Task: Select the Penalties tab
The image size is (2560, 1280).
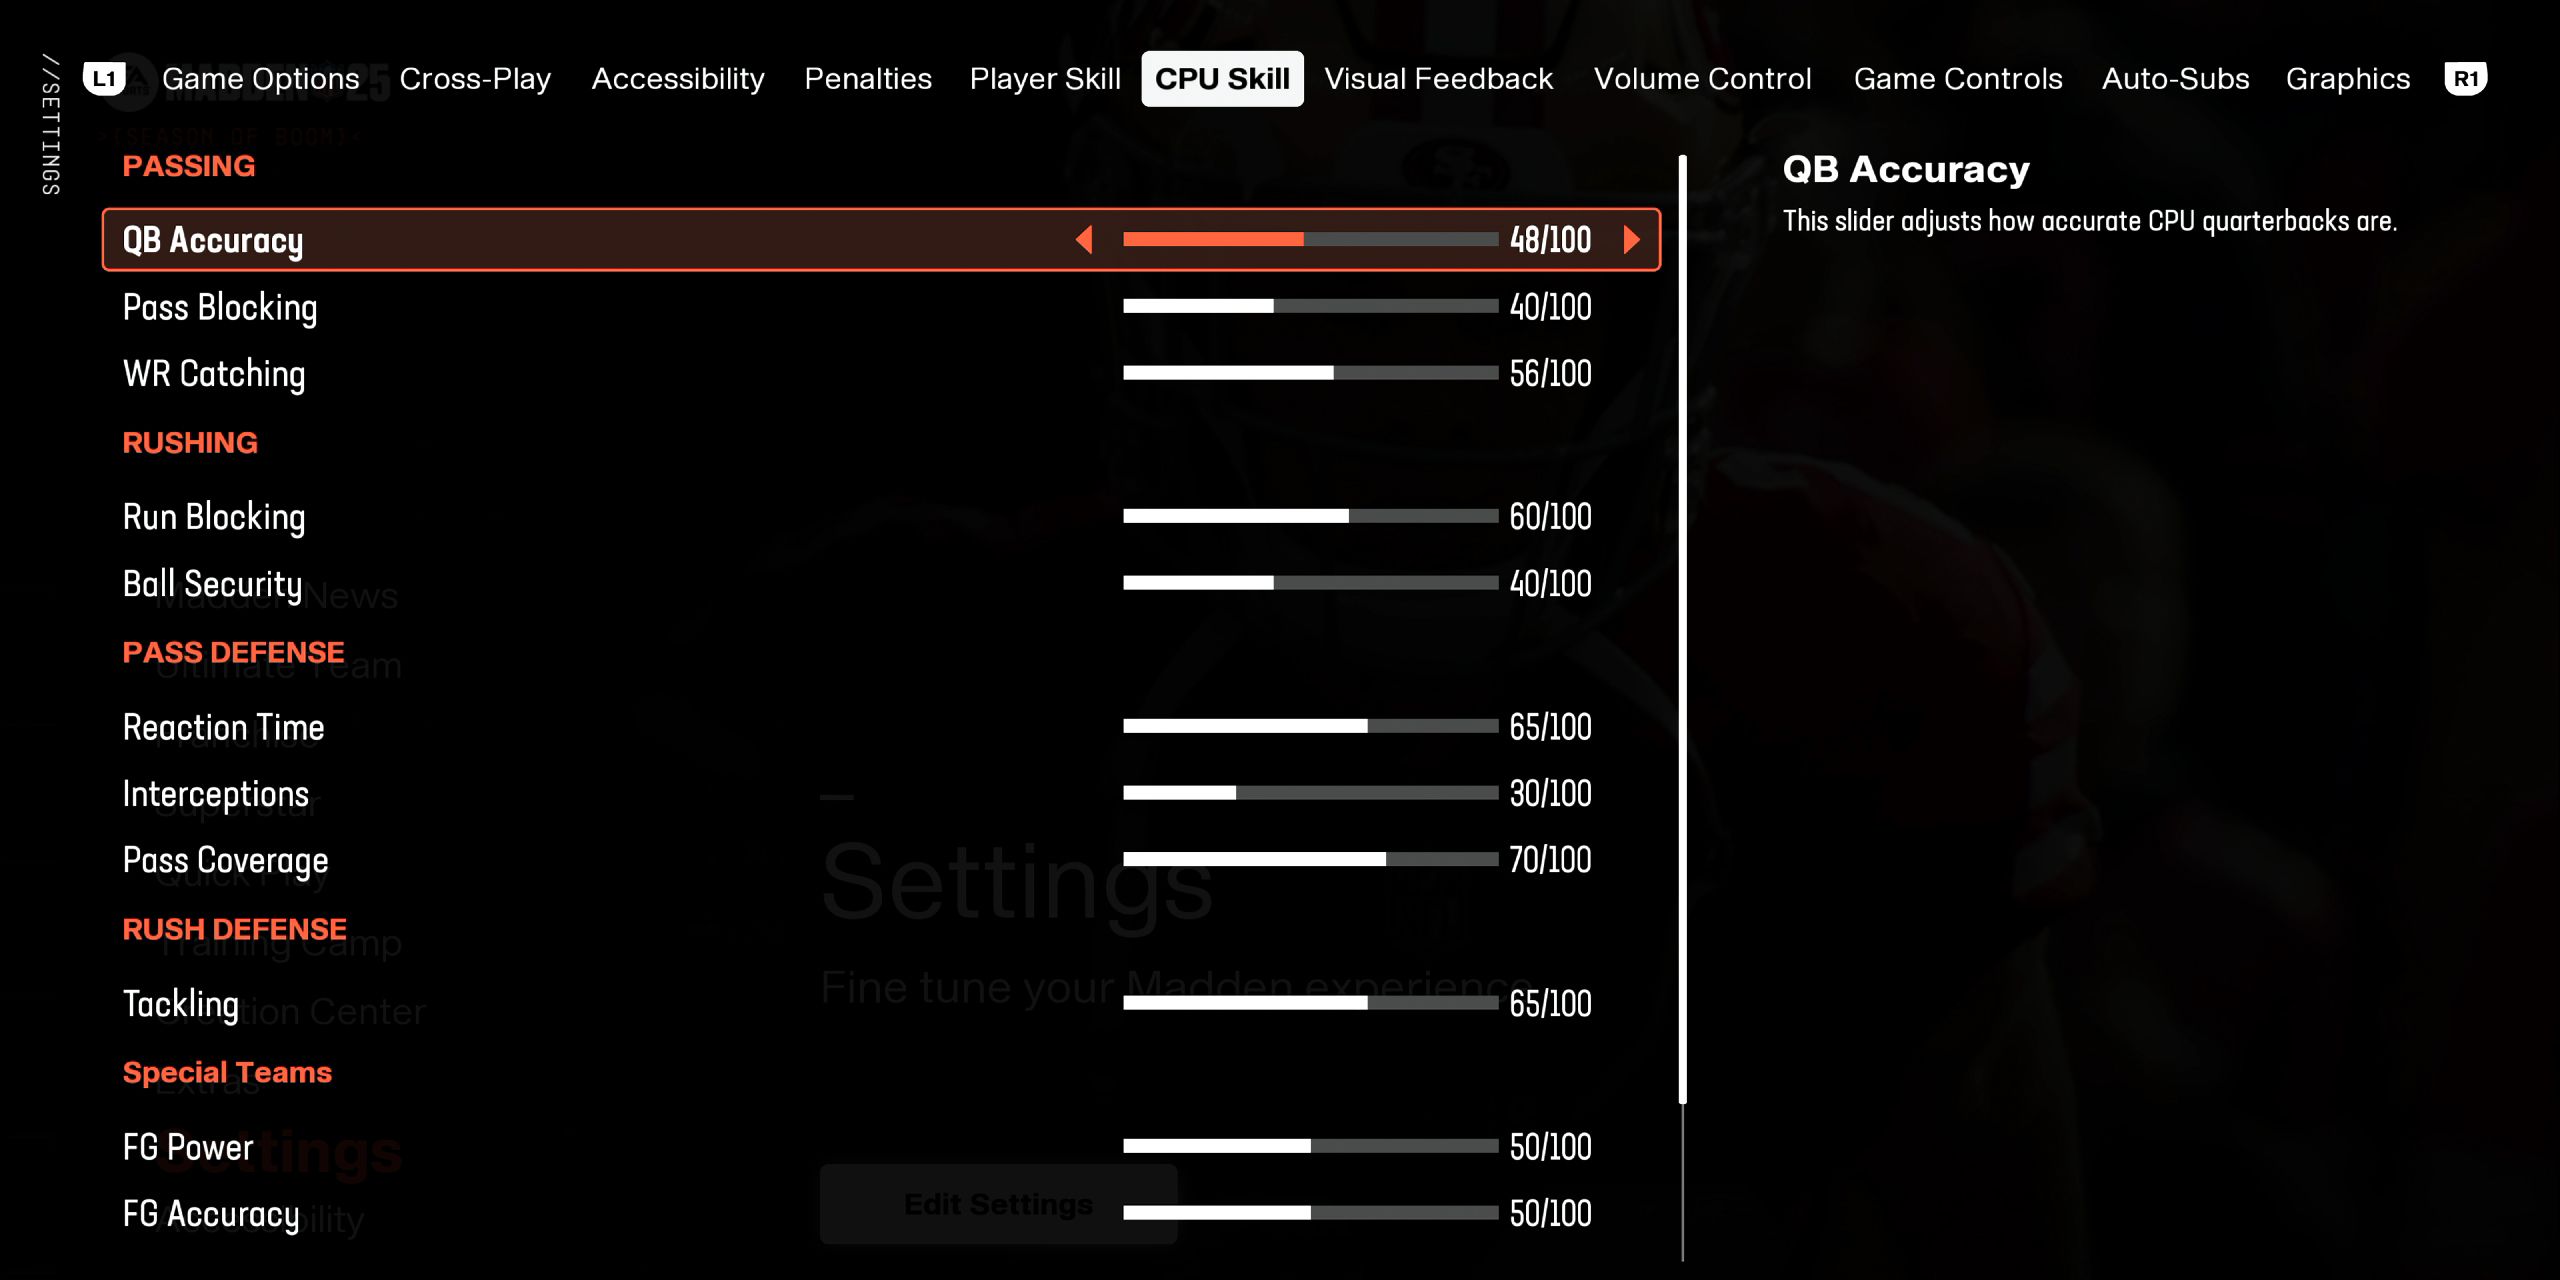Action: coord(867,78)
